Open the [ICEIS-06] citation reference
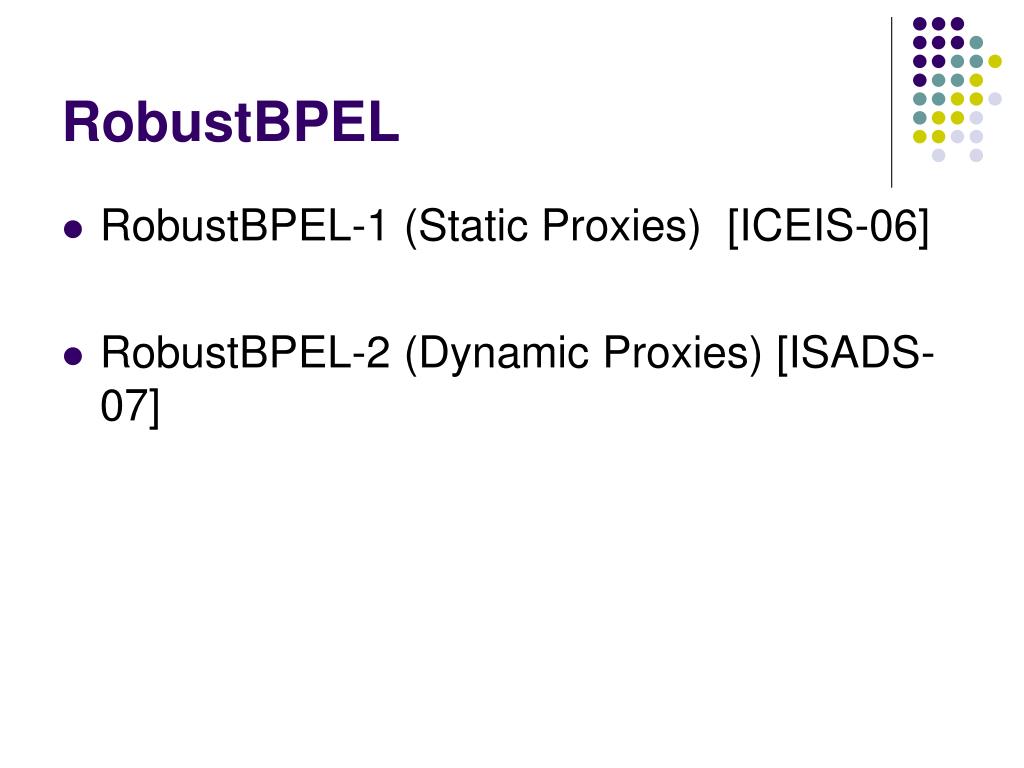The height and width of the screenshot is (768, 1024). click(828, 227)
